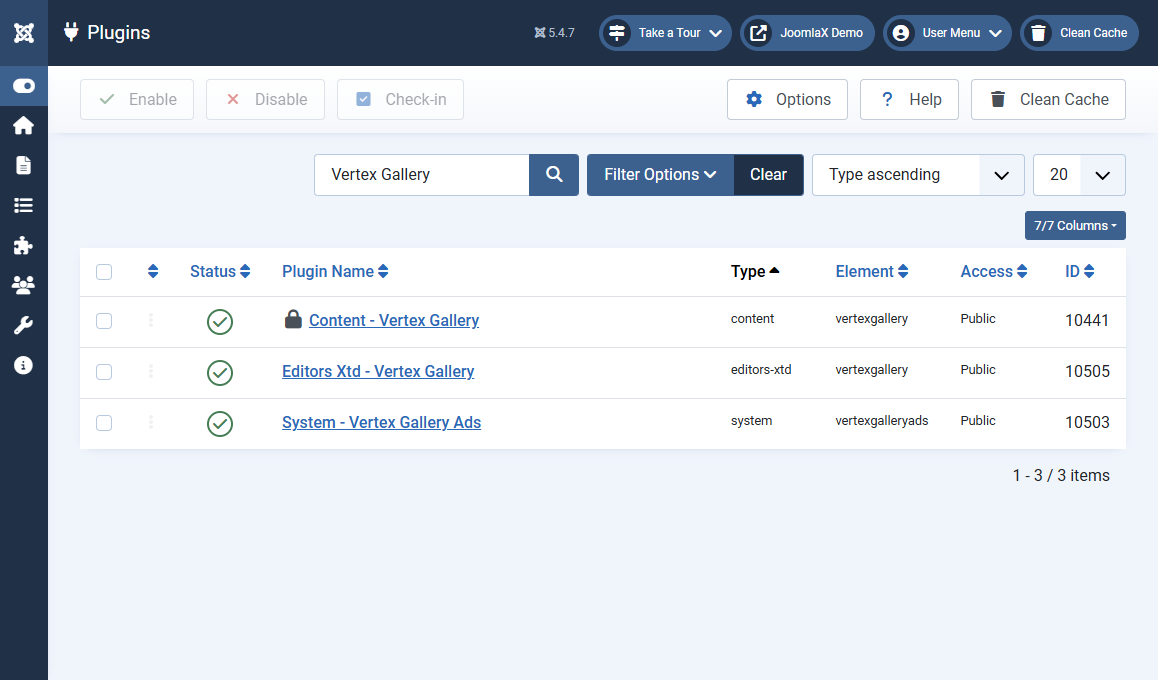Open the JoomlaX Demo site link
The height and width of the screenshot is (680, 1158).
(x=807, y=33)
